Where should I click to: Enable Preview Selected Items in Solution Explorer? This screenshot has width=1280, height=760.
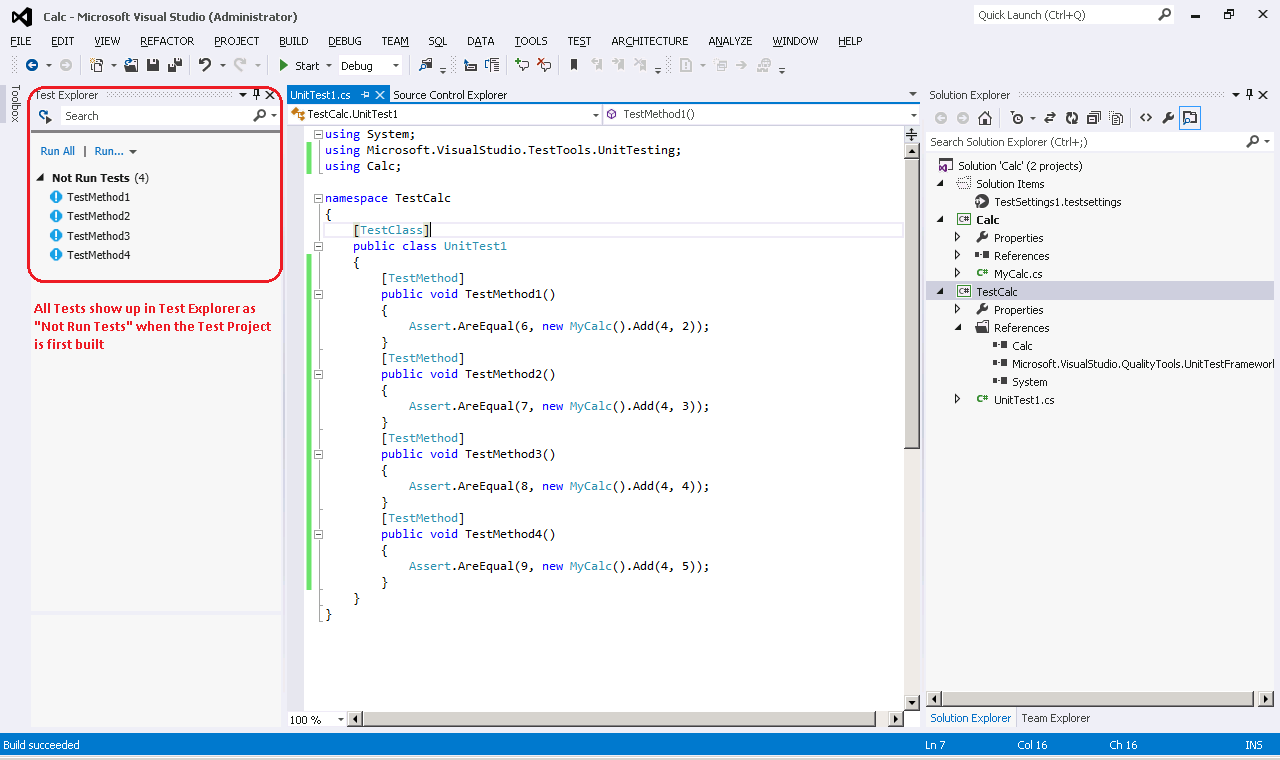(x=1114, y=117)
